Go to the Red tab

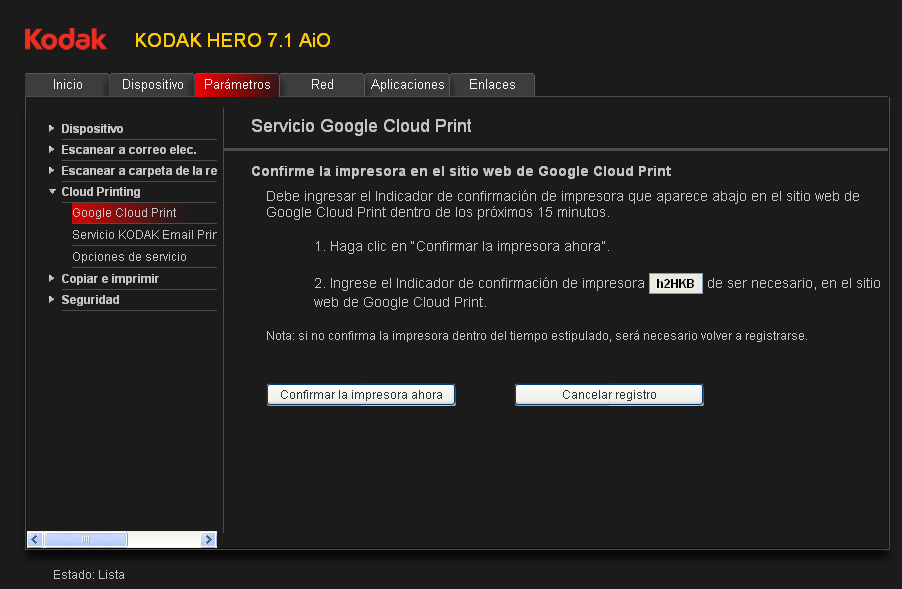(322, 85)
